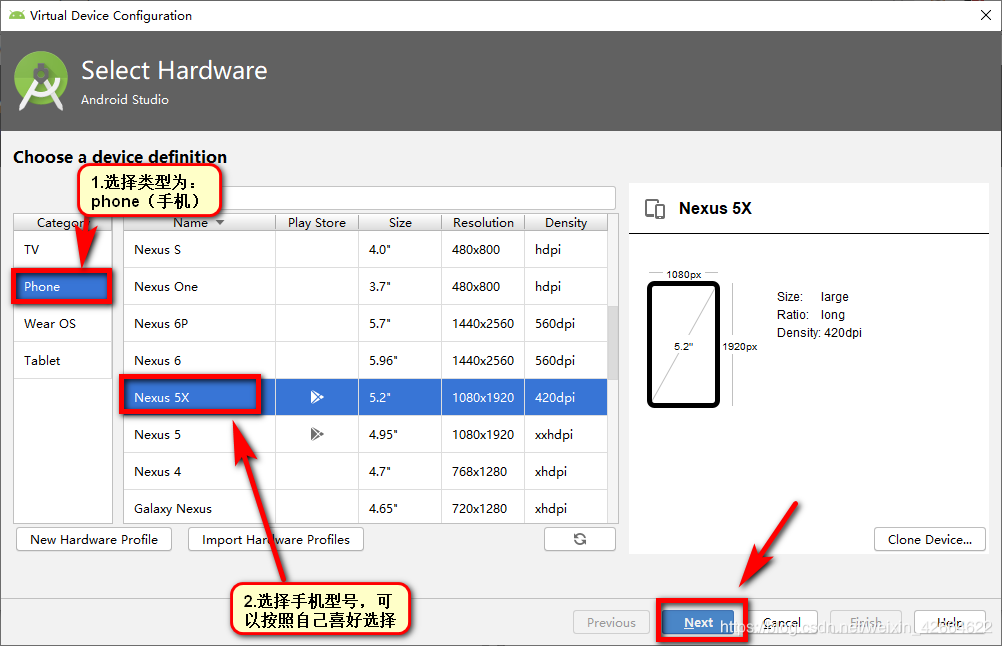Click the Play Store icon in Nexus 5 row
Image resolution: width=1002 pixels, height=646 pixels.
[x=316, y=435]
